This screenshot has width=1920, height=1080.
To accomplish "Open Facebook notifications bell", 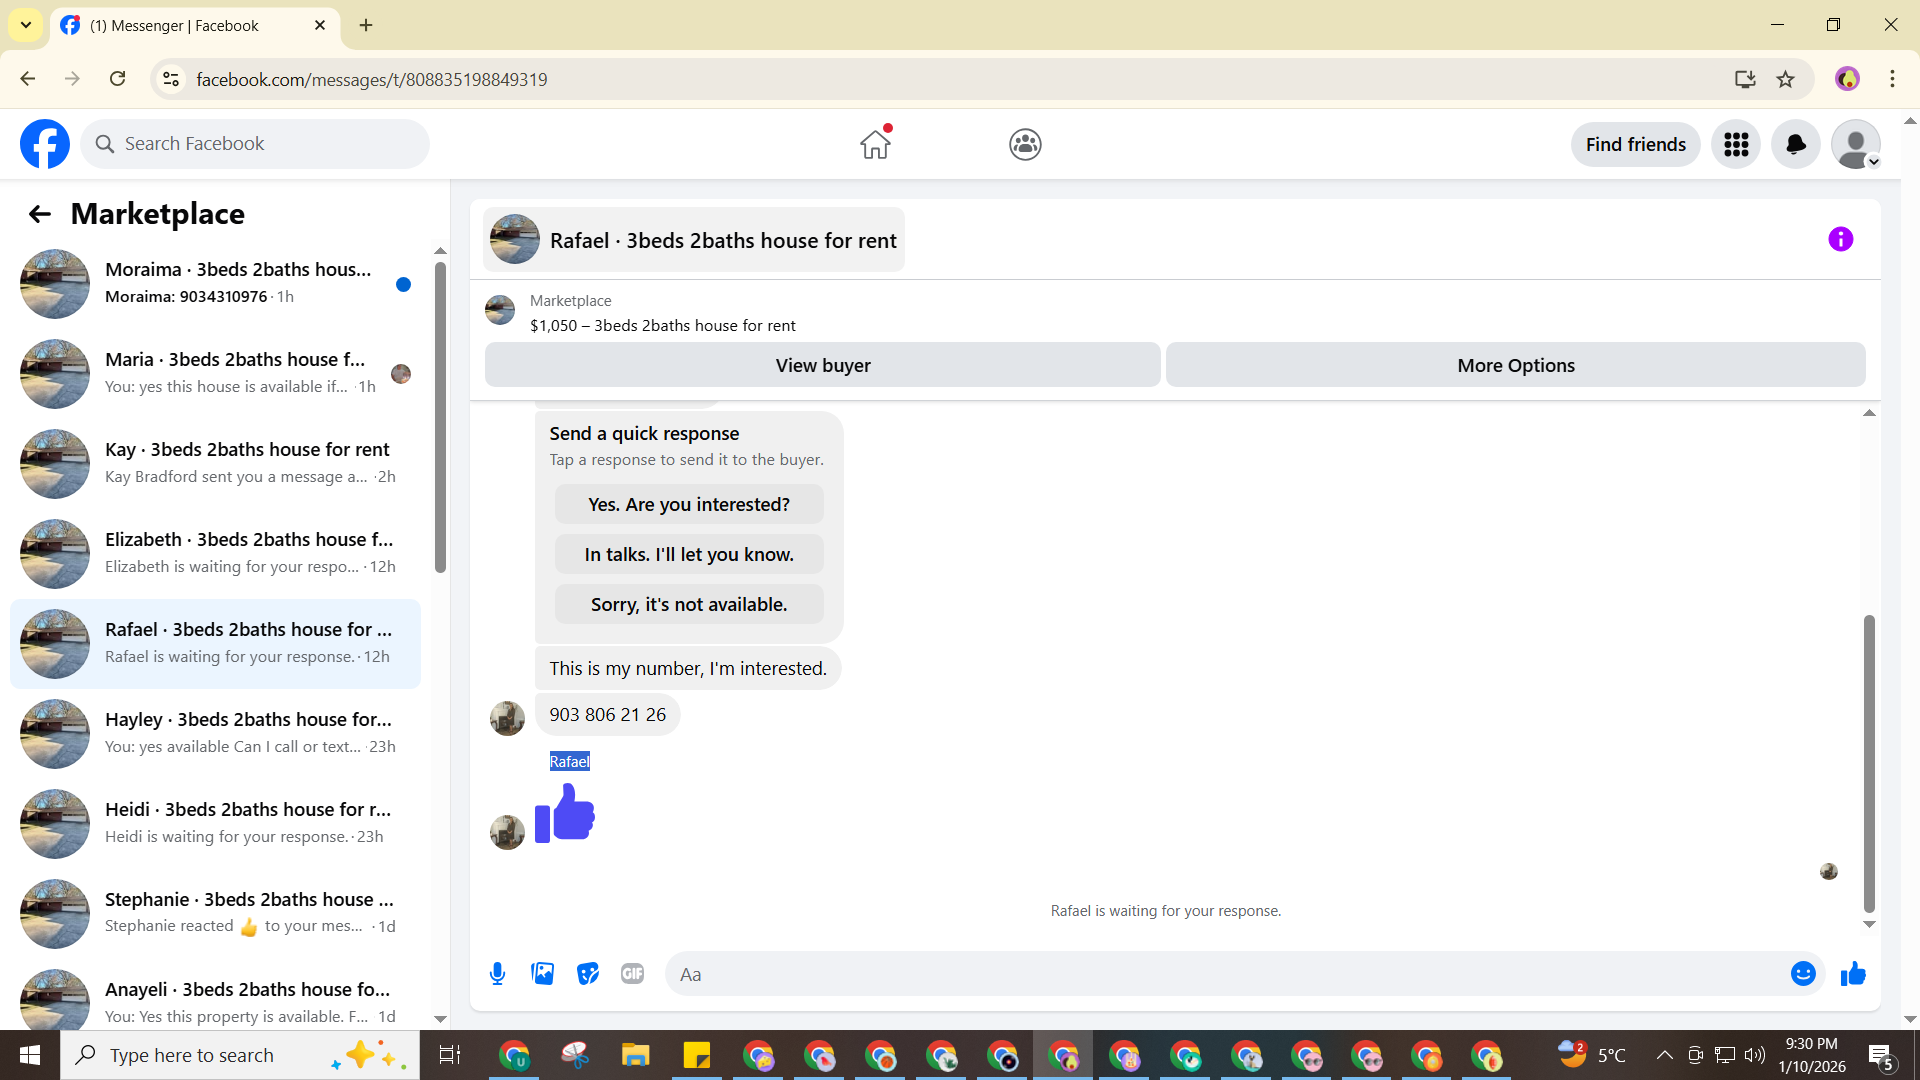I will 1795,145.
